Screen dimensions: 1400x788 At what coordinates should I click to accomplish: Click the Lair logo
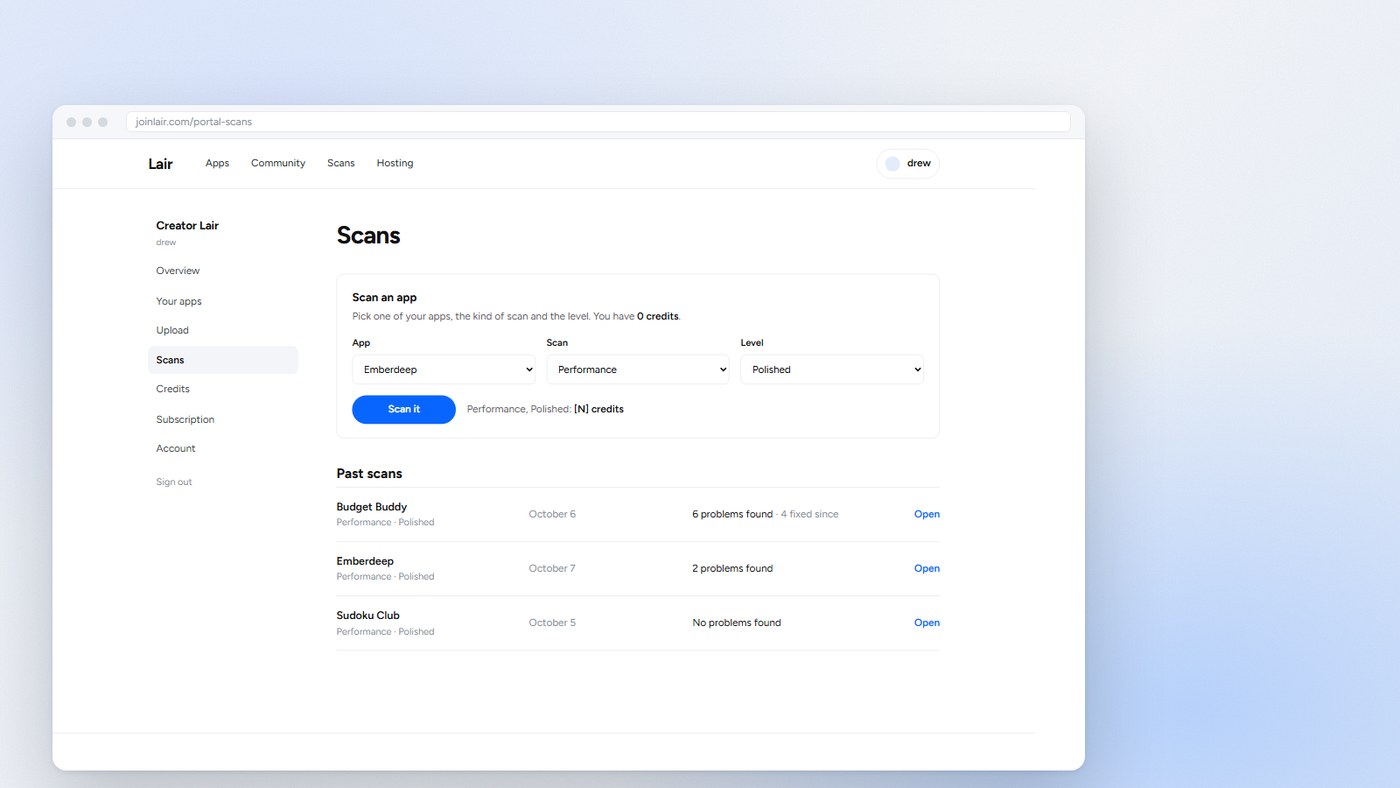(x=160, y=164)
